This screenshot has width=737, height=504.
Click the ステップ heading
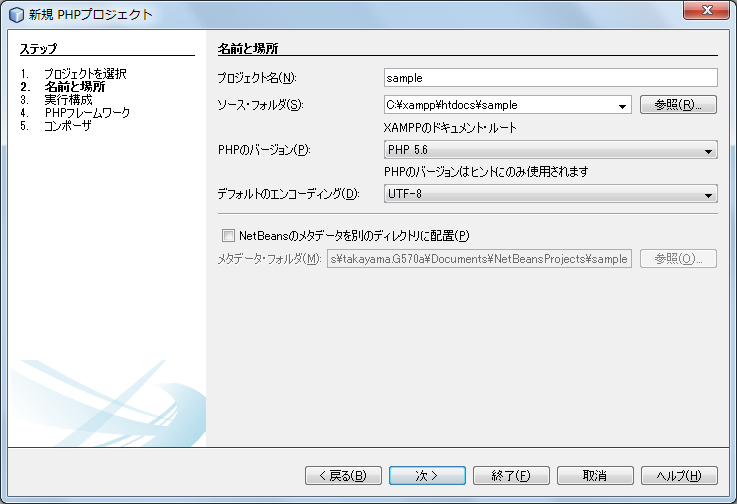[39, 48]
